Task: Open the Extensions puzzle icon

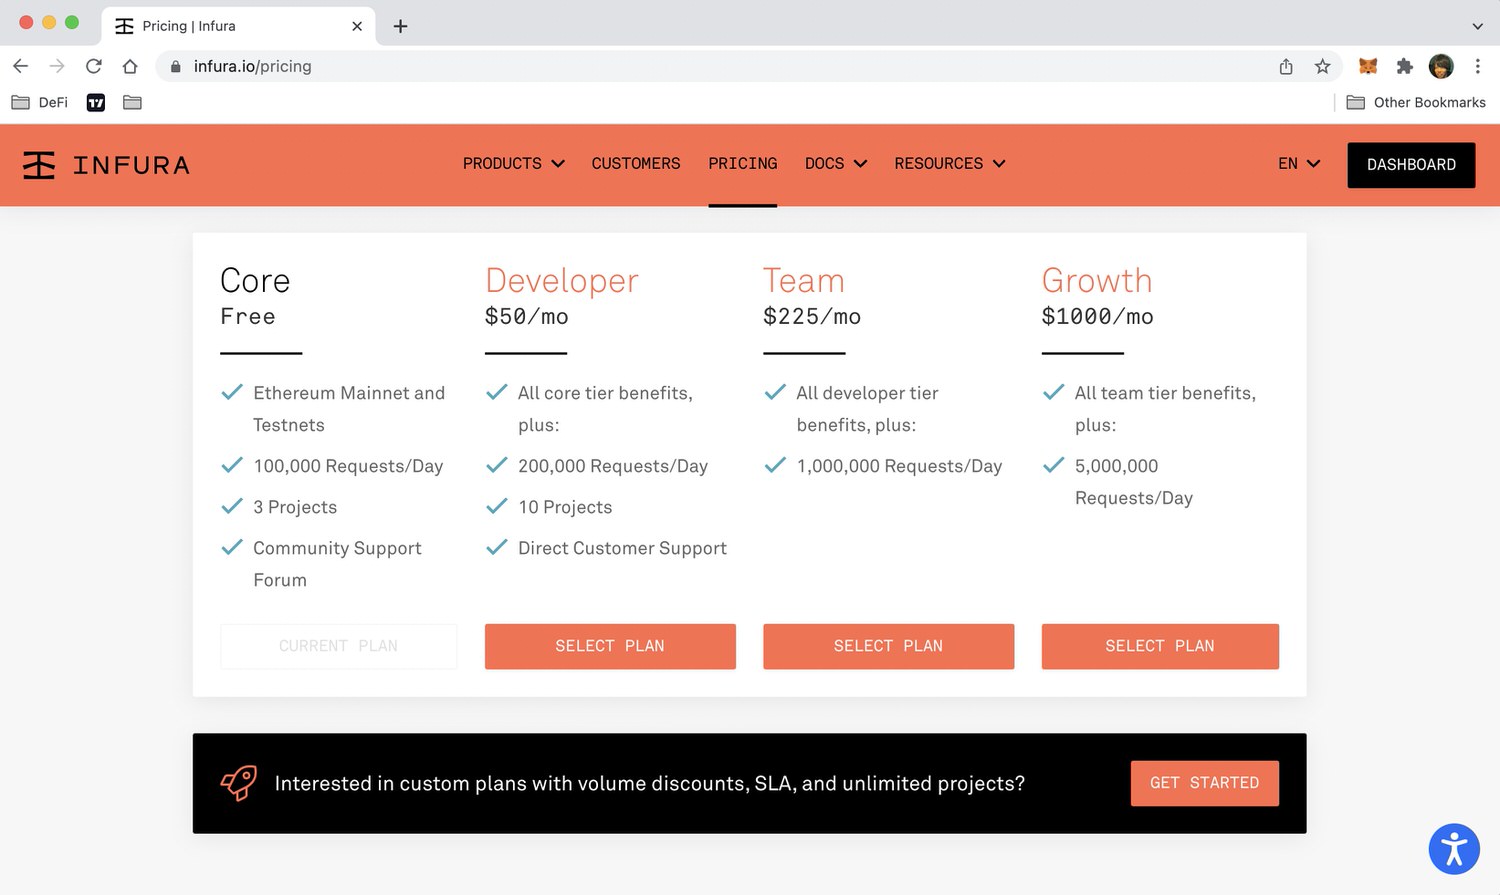Action: tap(1405, 66)
